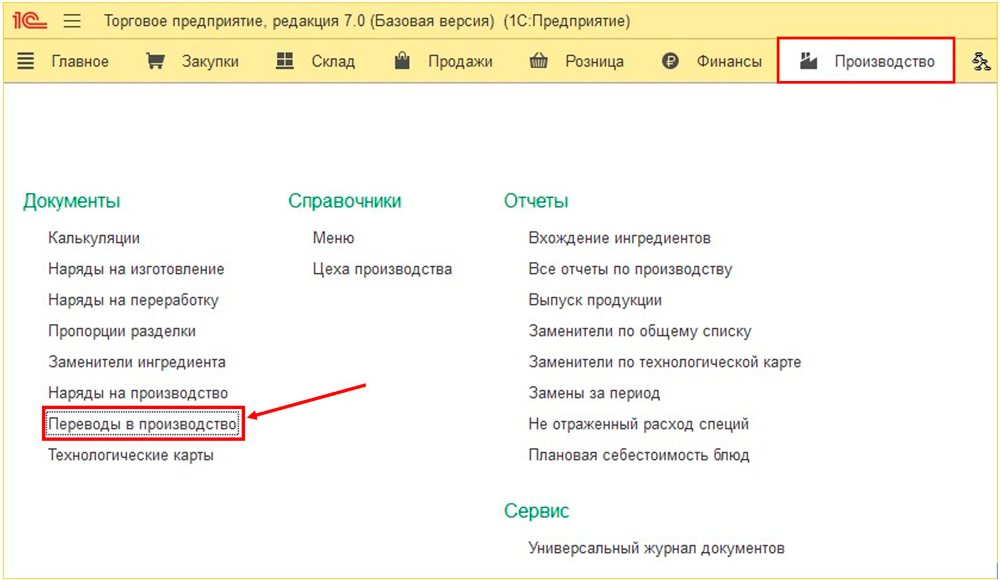Click the shopping cart Закупки icon

tap(155, 62)
